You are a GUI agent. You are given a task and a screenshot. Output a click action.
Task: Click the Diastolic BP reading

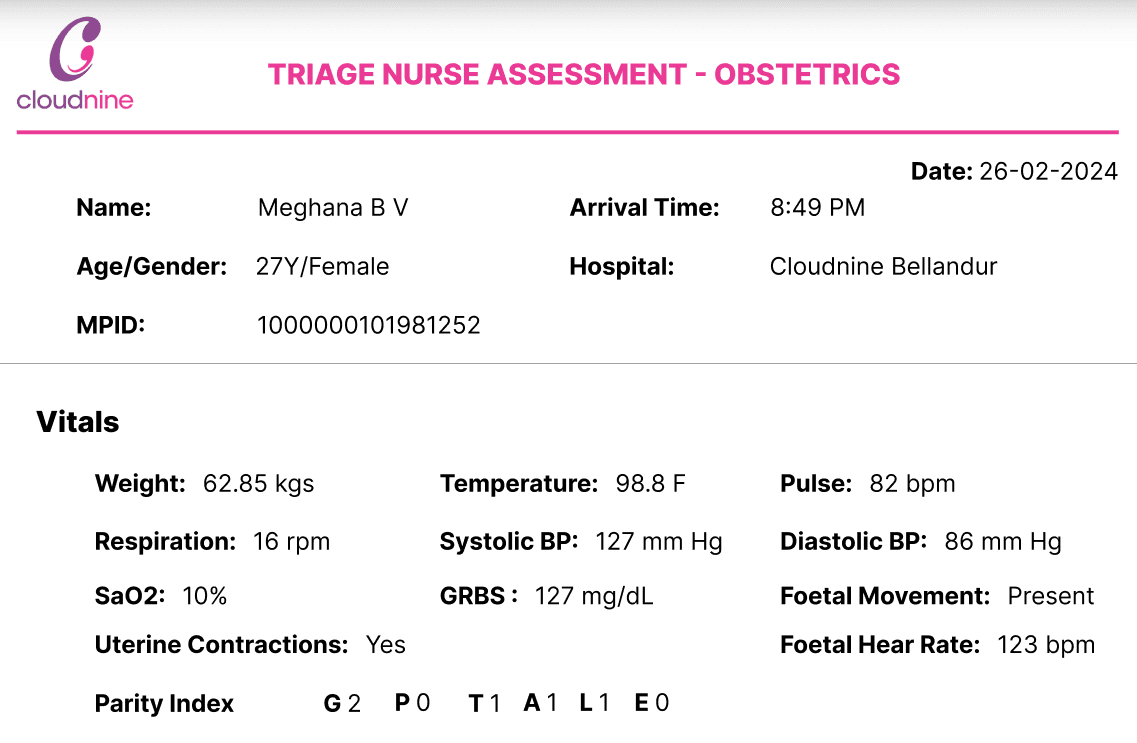click(1002, 542)
